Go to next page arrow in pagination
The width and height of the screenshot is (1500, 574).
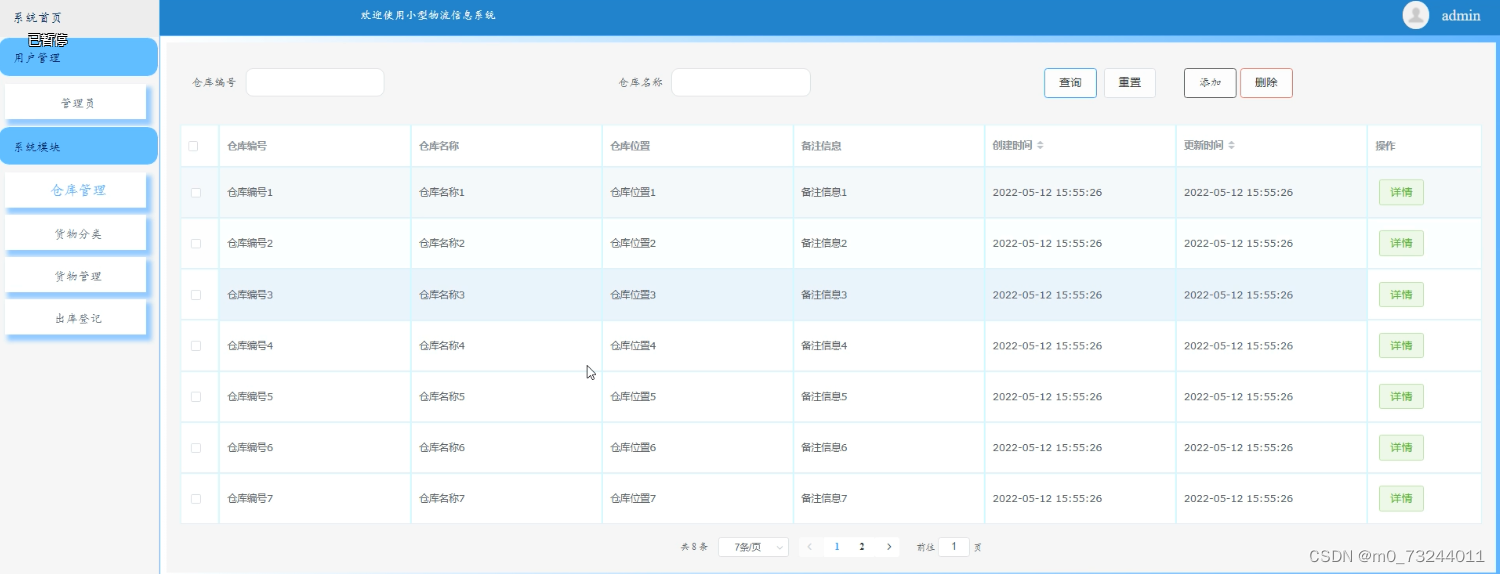(x=889, y=547)
